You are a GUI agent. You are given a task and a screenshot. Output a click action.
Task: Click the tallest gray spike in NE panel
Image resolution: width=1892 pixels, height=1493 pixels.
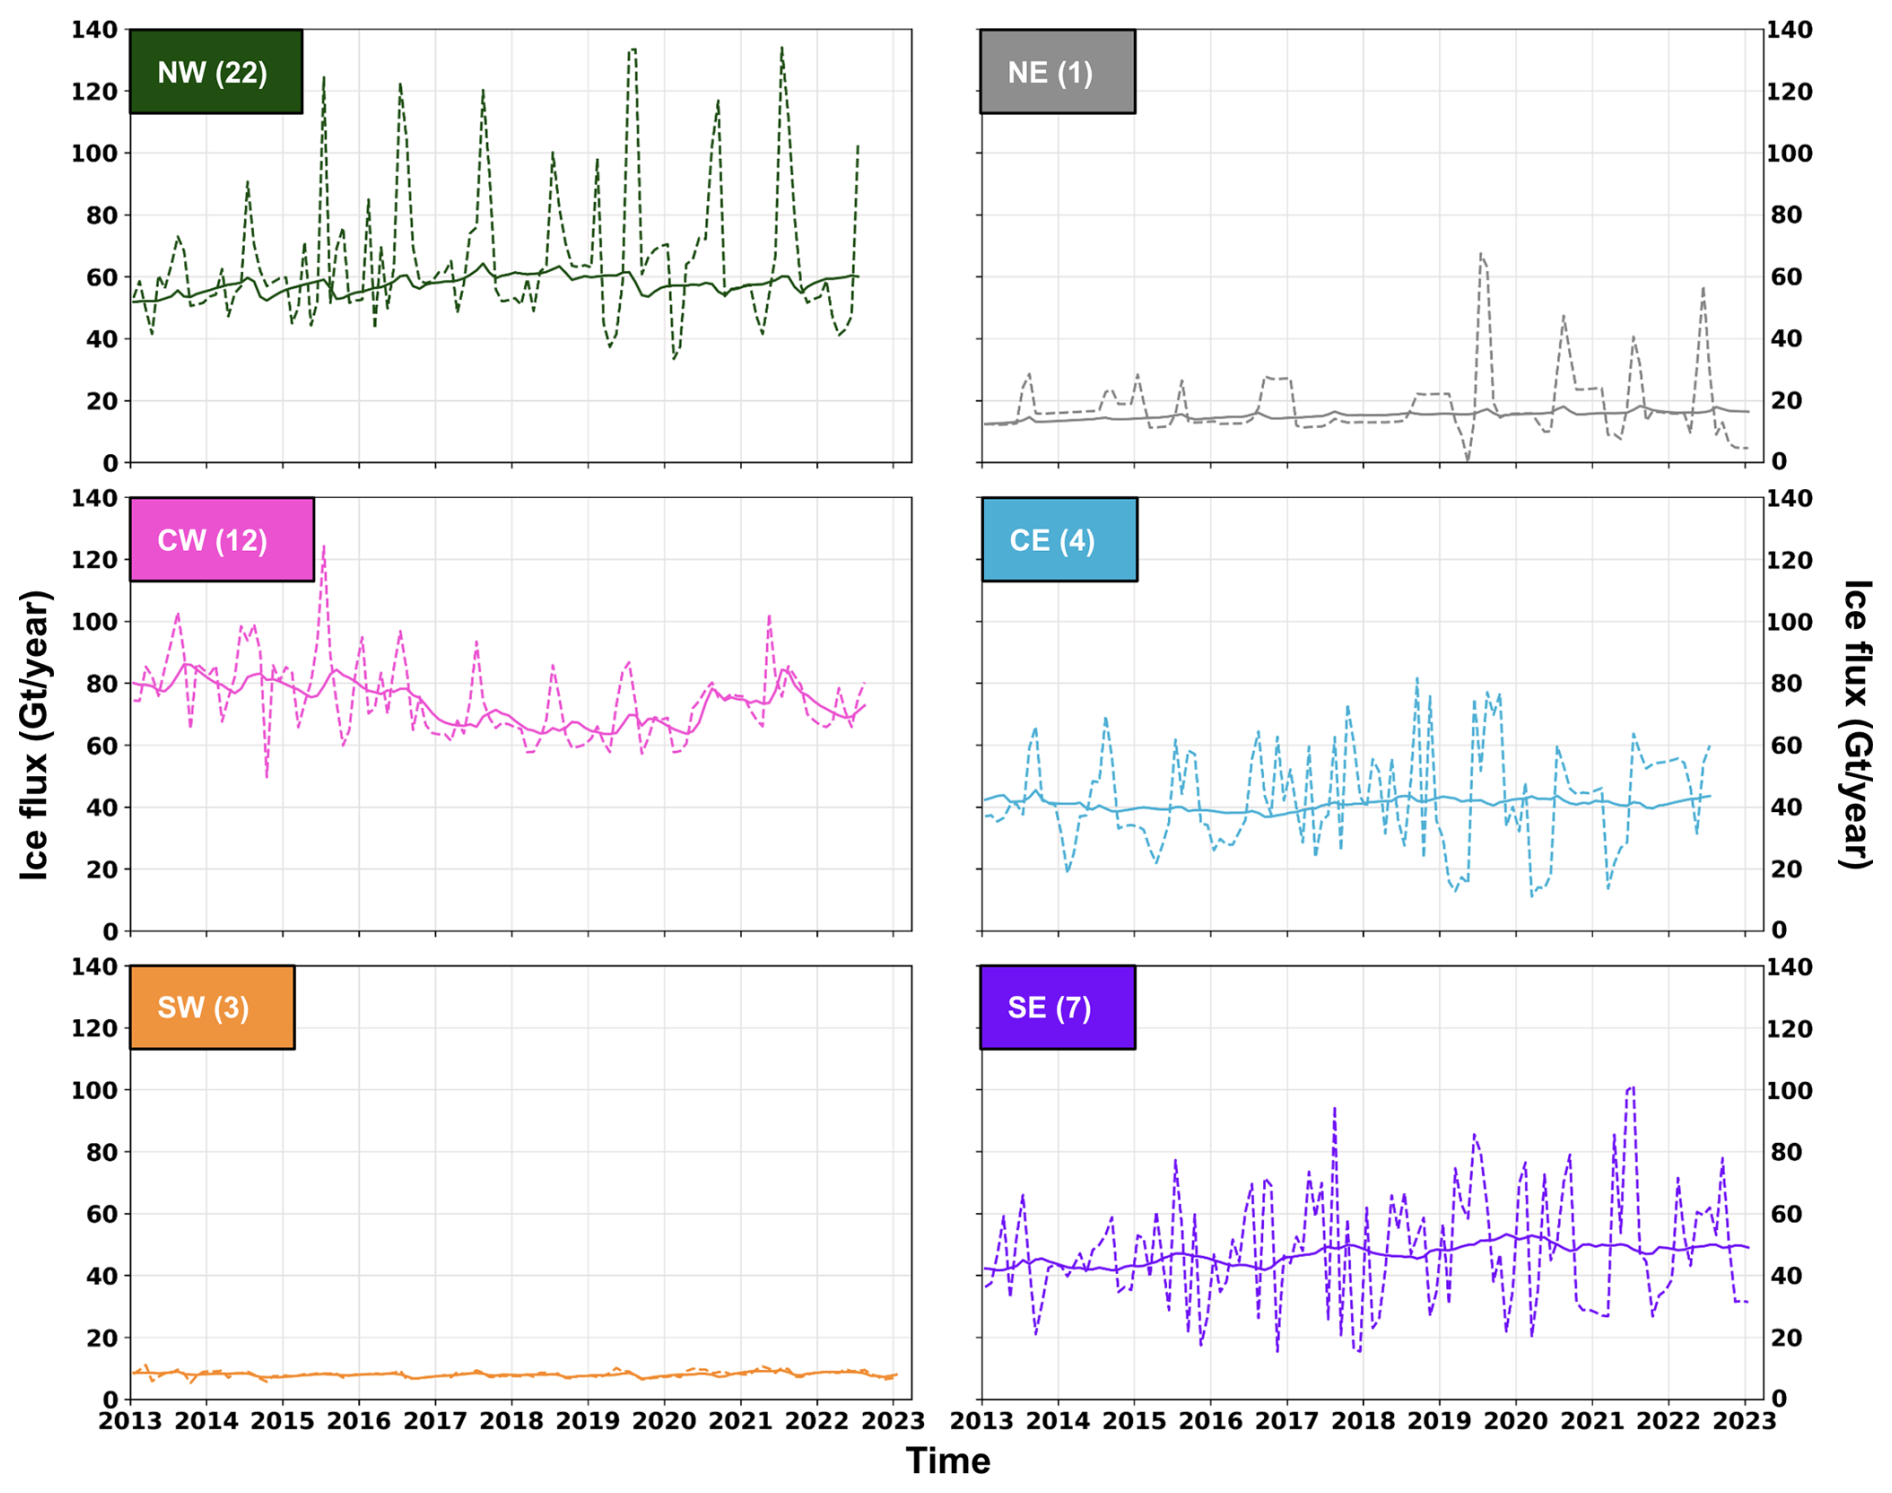click(x=1480, y=254)
